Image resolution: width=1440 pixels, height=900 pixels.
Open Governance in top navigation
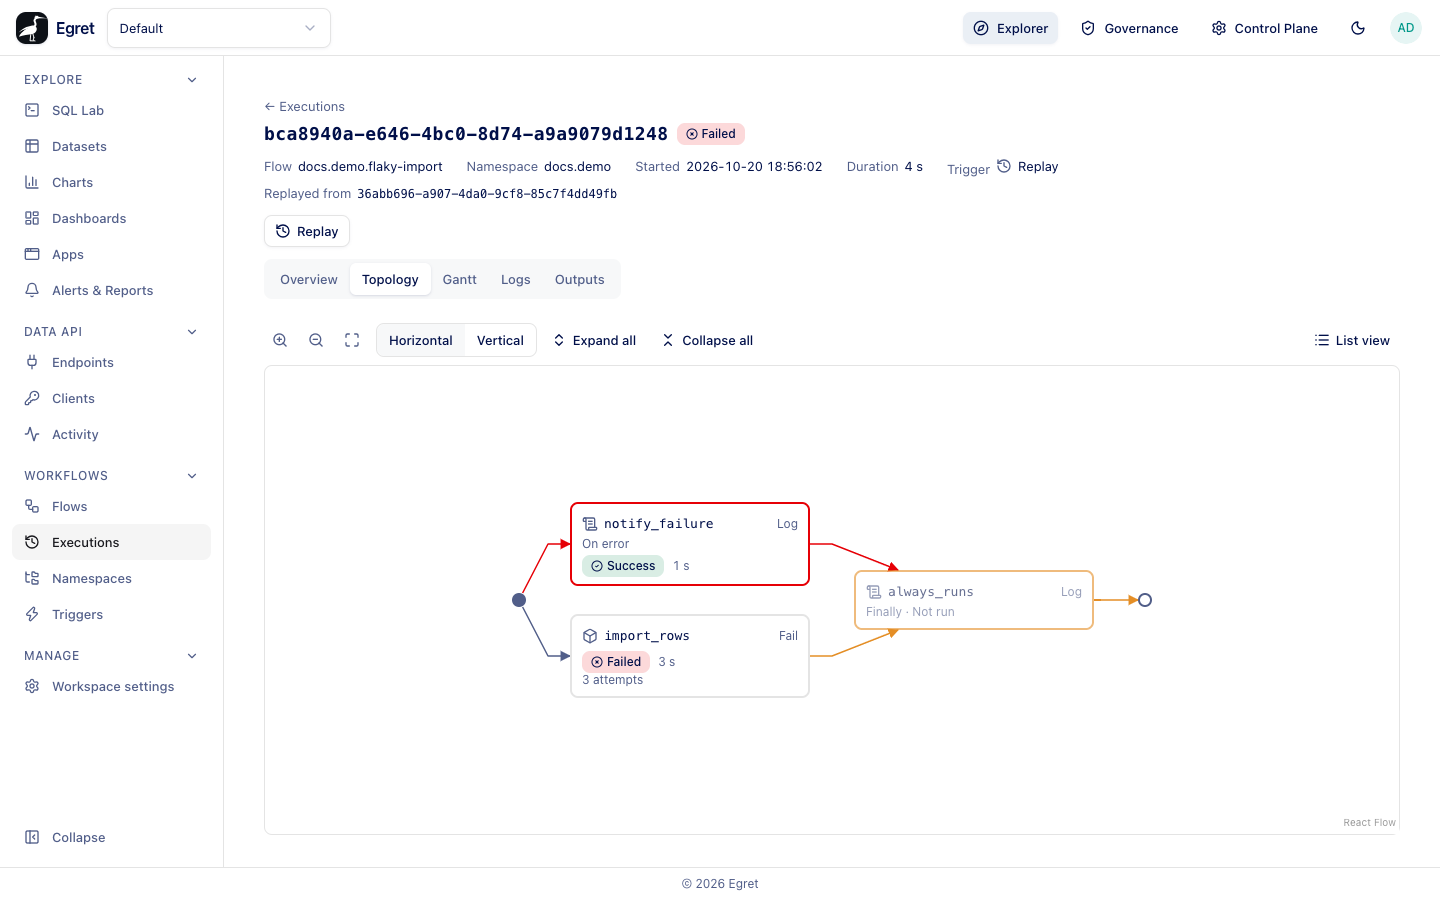[1129, 28]
